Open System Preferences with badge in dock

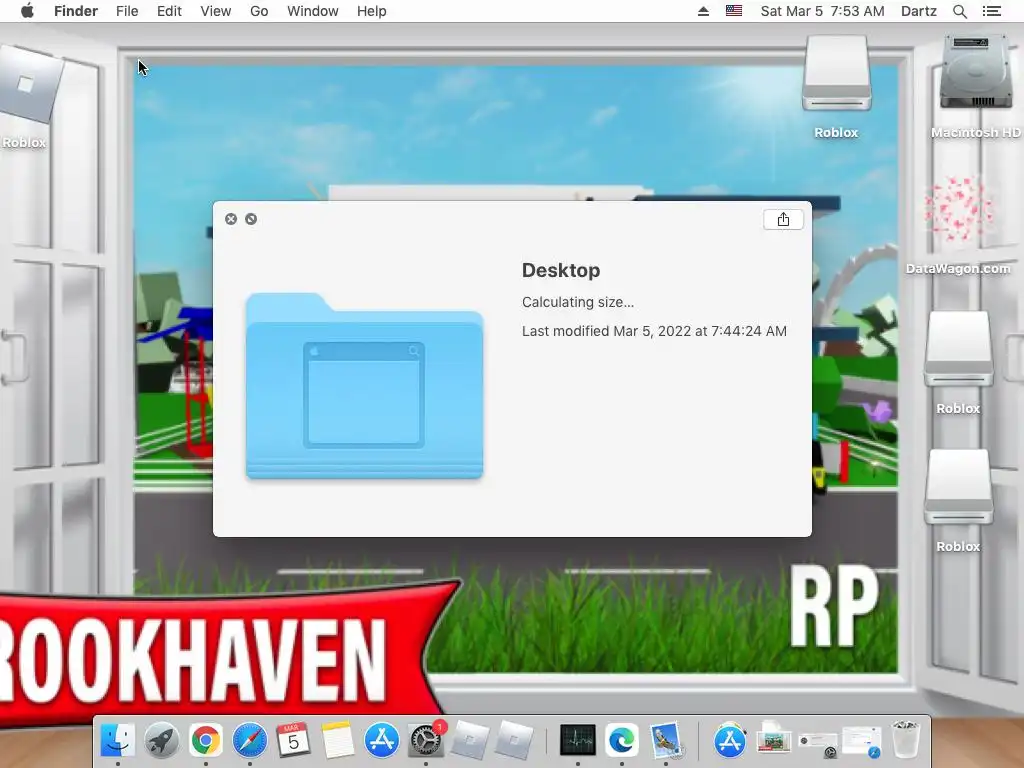[426, 741]
